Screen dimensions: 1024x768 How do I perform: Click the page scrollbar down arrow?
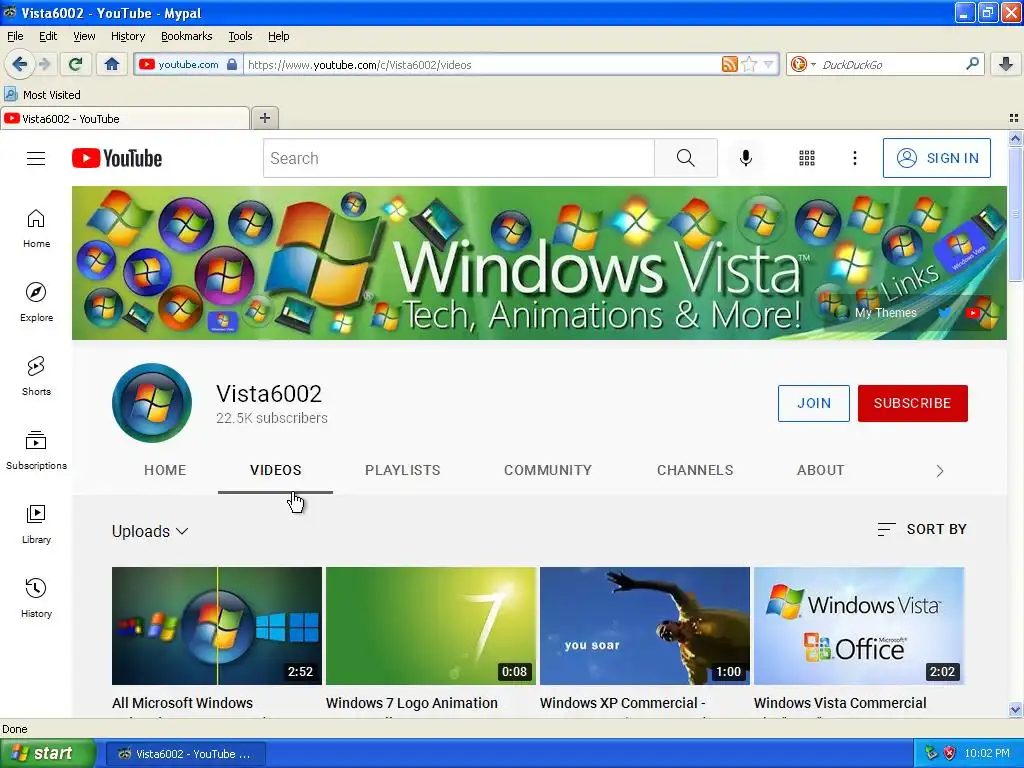pyautogui.click(x=1015, y=709)
